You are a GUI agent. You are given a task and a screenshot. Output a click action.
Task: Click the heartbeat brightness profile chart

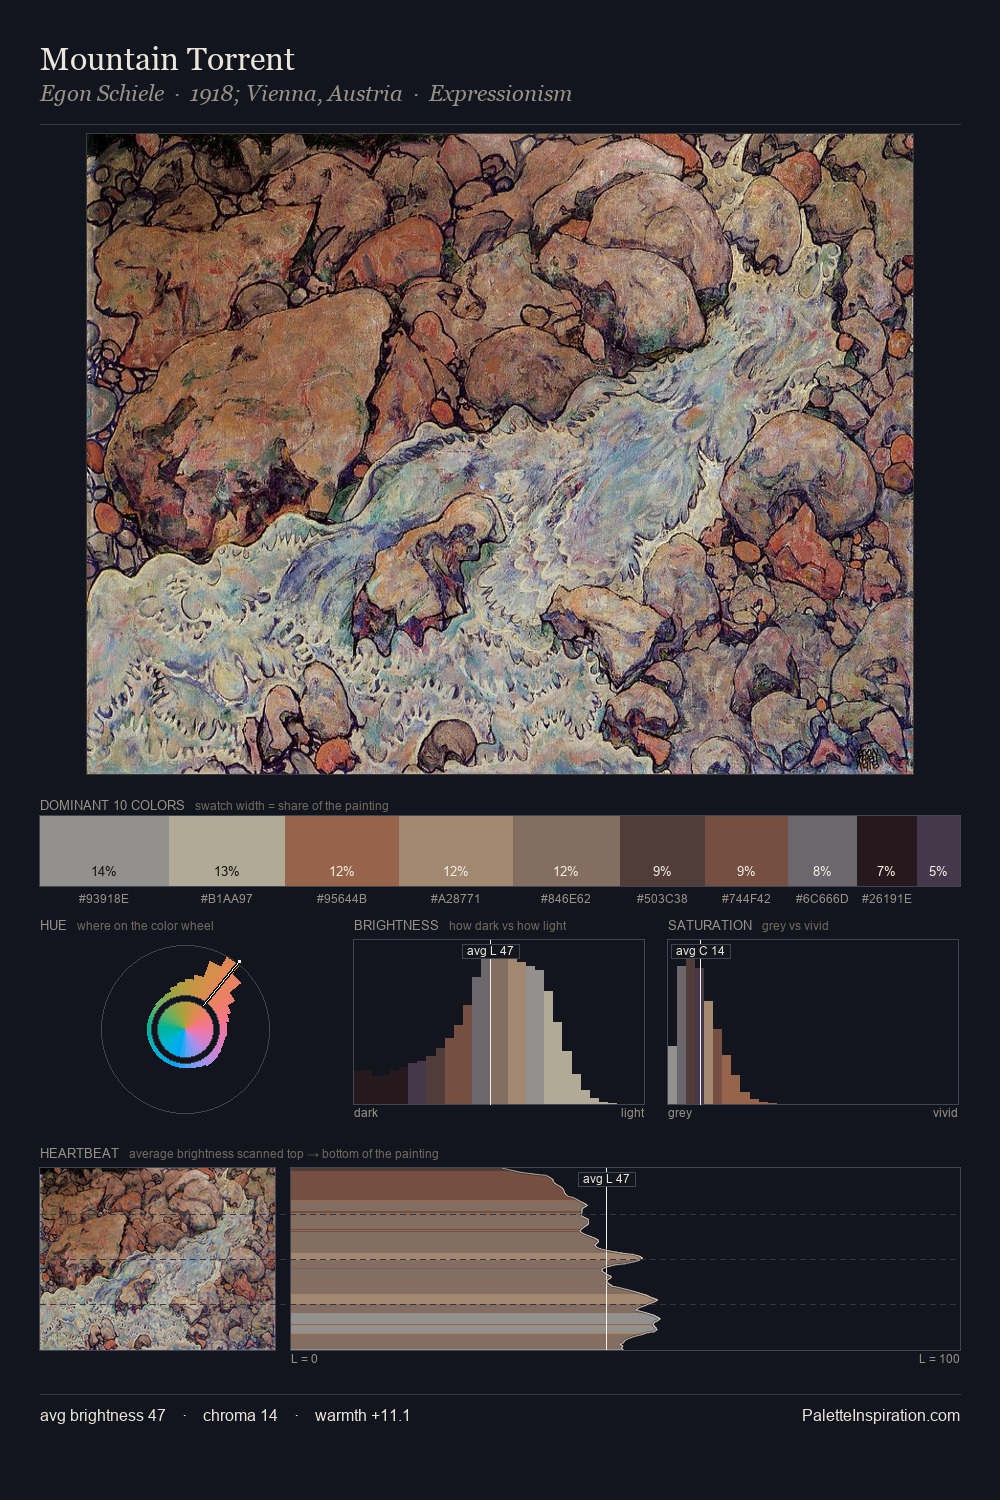pos(625,1259)
